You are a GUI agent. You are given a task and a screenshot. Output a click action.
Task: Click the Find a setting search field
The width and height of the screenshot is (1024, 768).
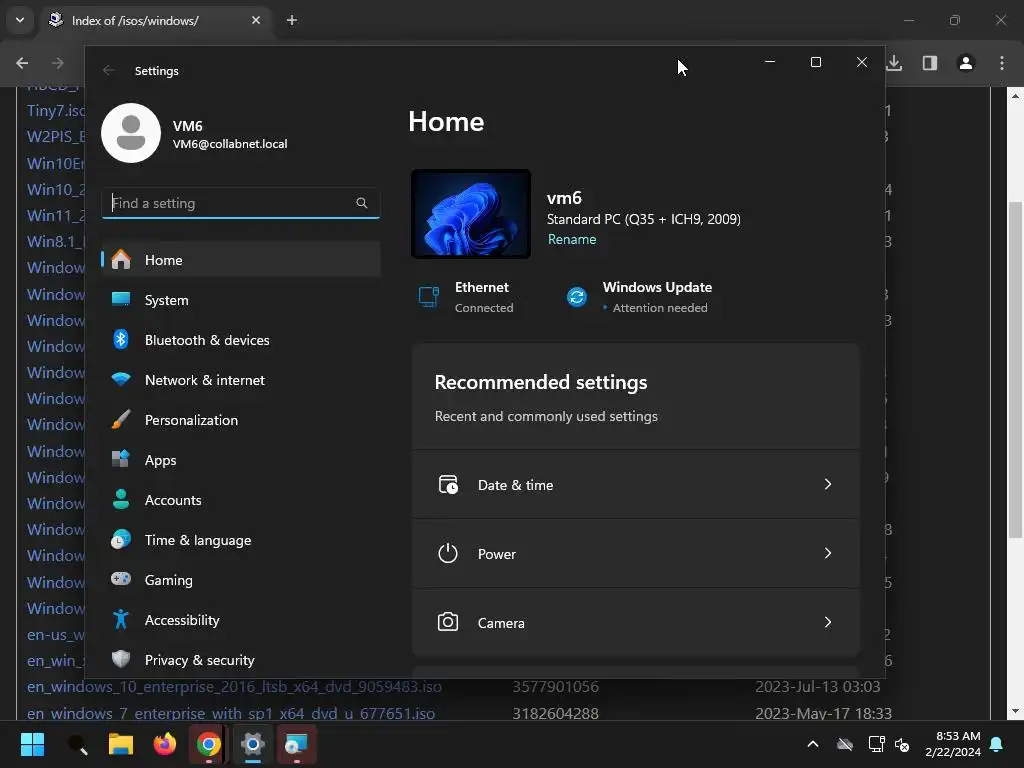(x=241, y=203)
